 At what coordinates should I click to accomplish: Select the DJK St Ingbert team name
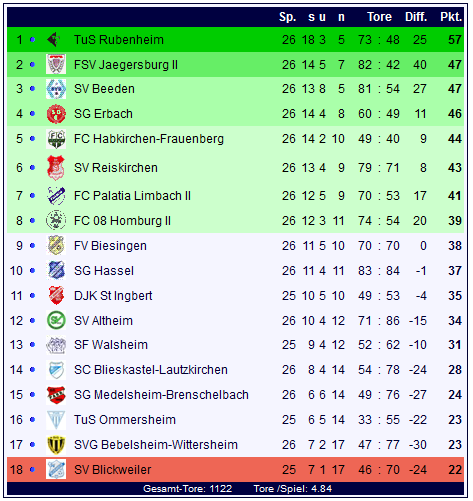113,296
